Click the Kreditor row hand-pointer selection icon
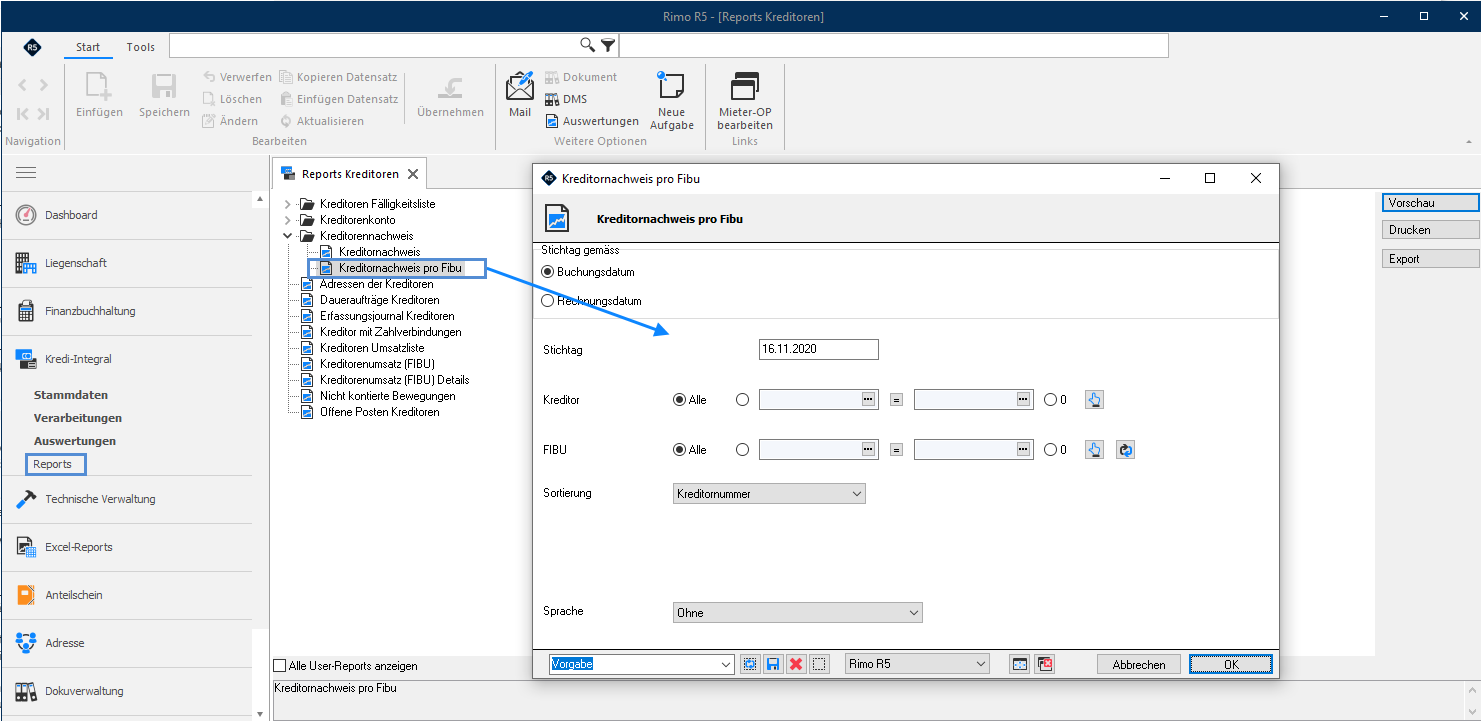This screenshot has width=1481, height=721. [1094, 400]
